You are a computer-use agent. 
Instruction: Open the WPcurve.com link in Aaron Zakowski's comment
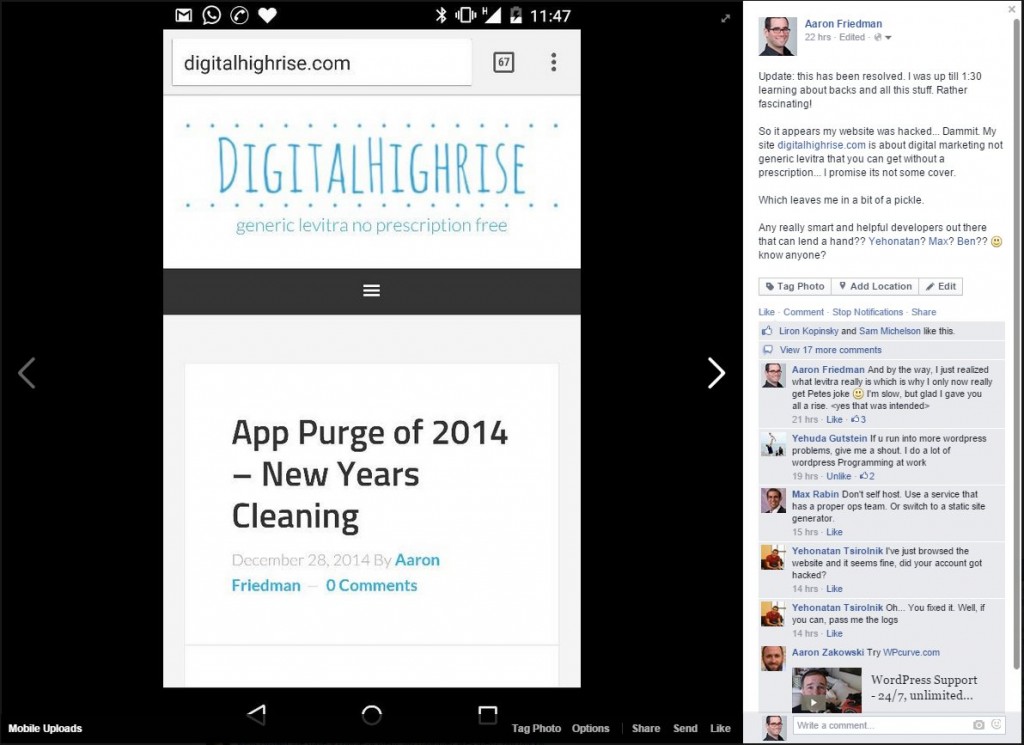coord(911,652)
